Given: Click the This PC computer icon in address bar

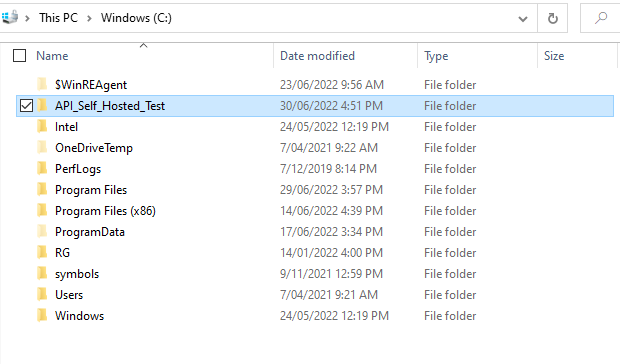Looking at the screenshot, I should (9, 17).
